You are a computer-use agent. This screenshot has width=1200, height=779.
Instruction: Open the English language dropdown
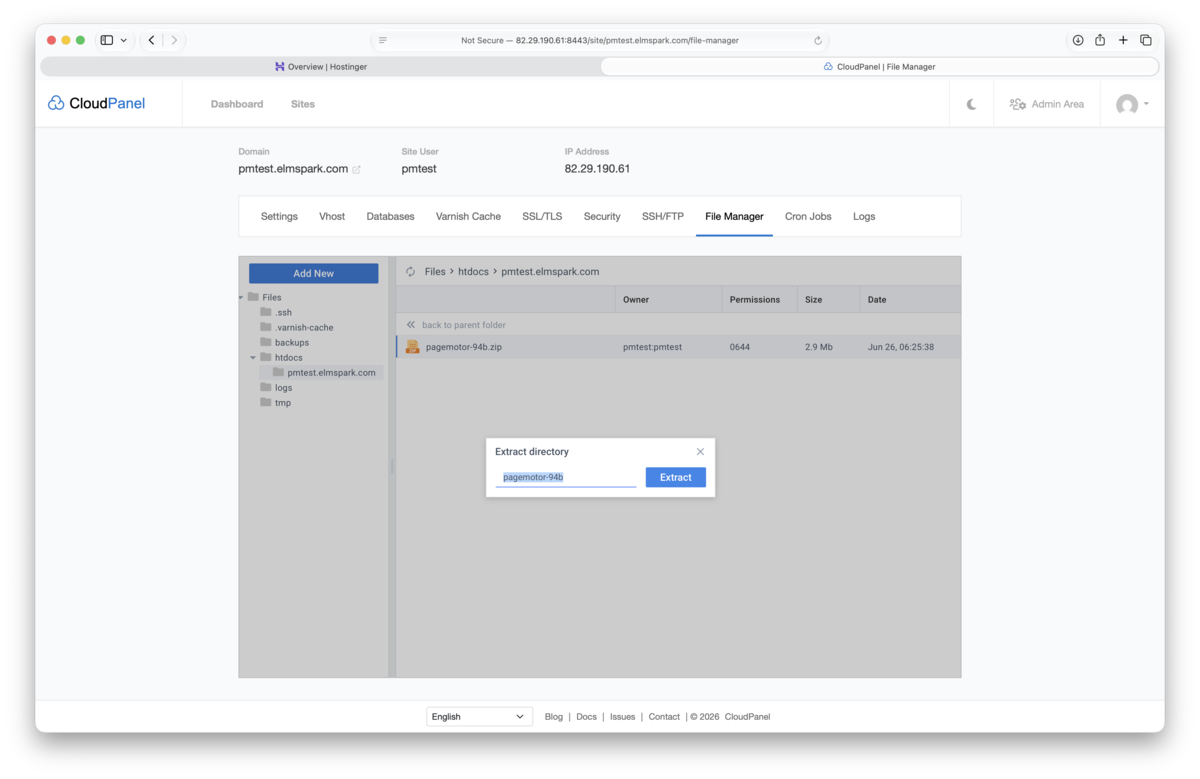pos(479,716)
